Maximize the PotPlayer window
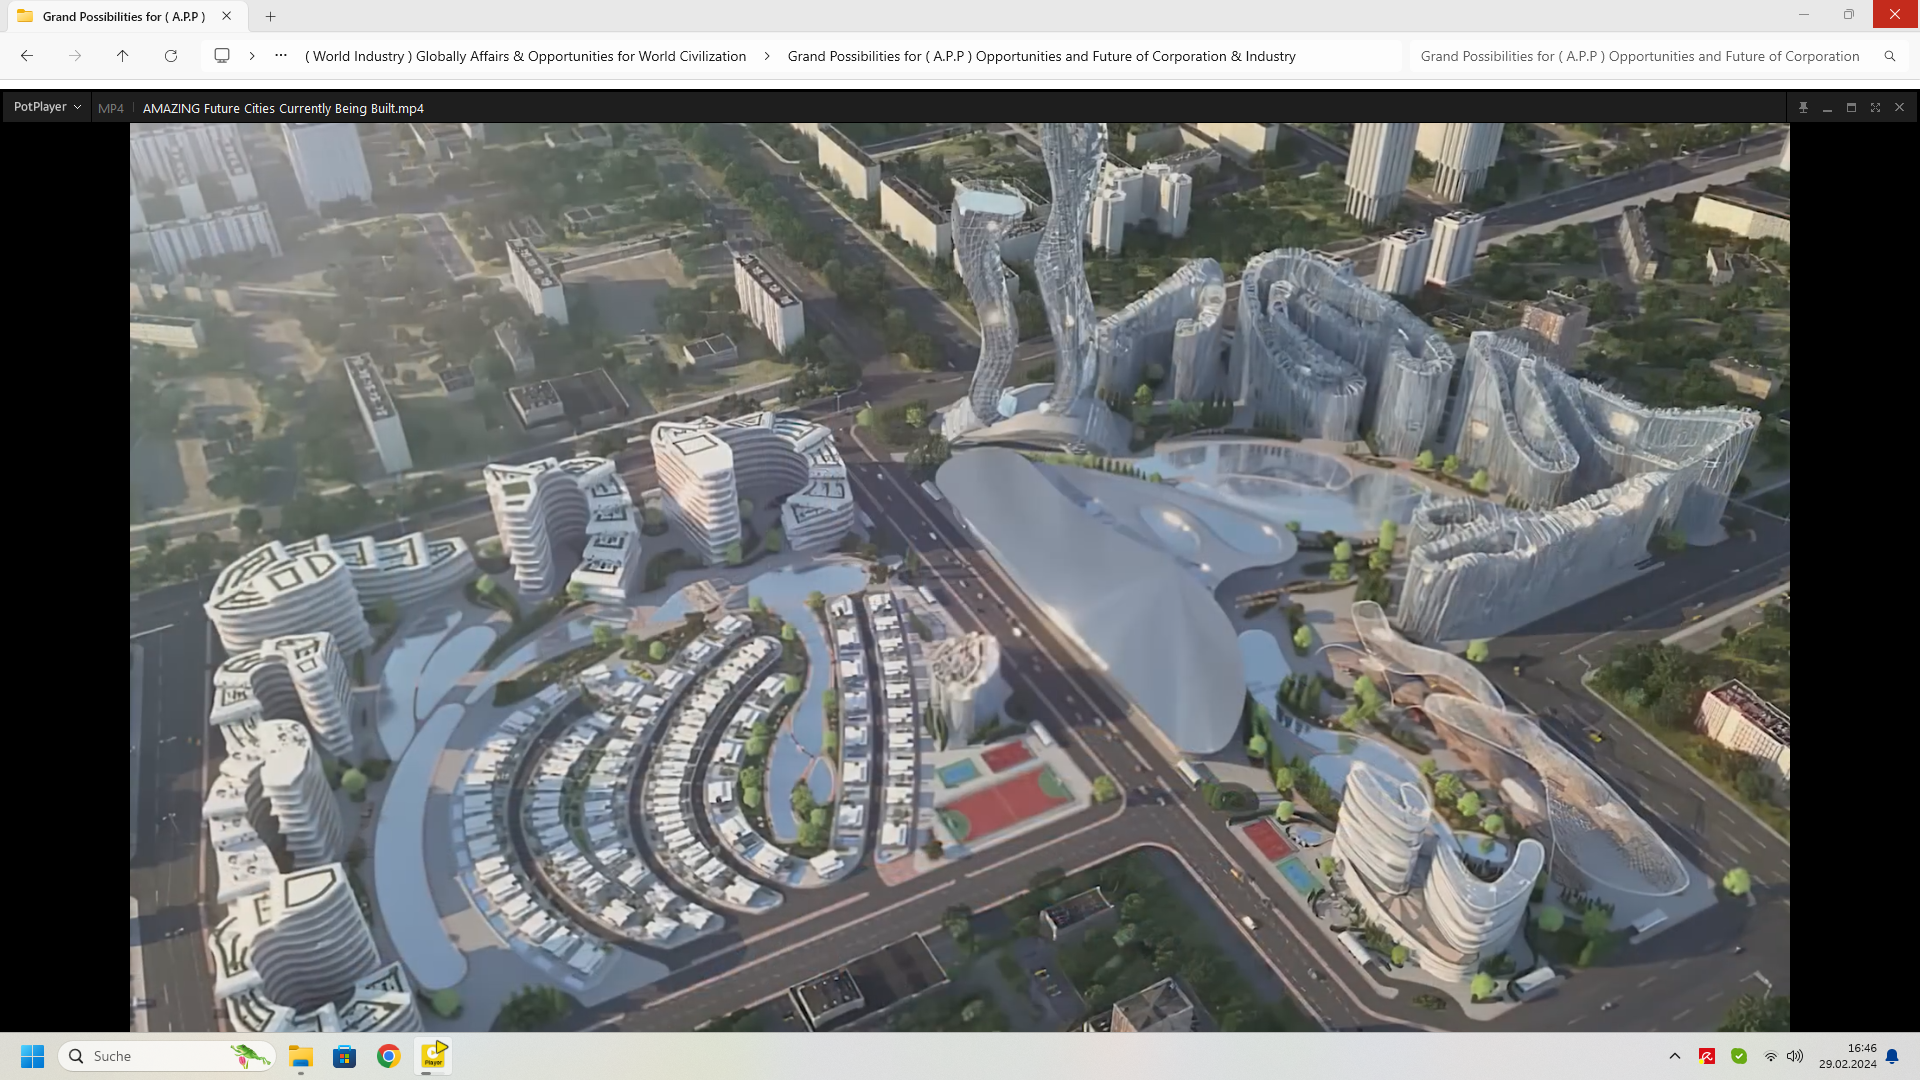1920x1080 pixels. coord(1851,107)
